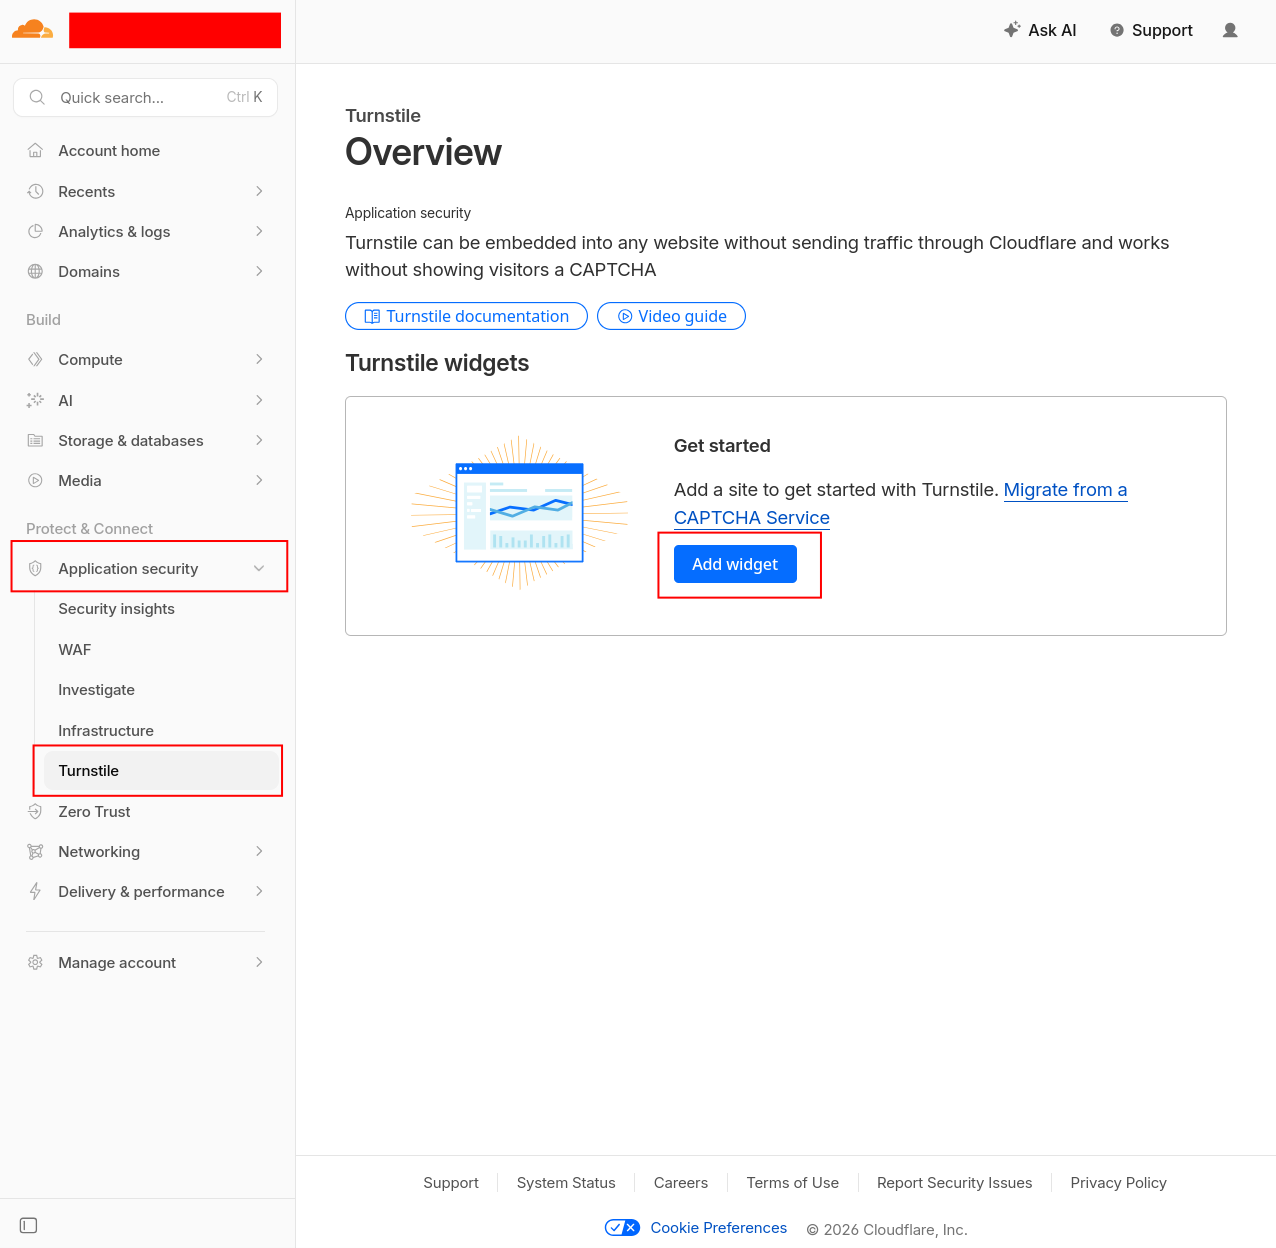Click the Cloudflare cloud logo

(x=32, y=30)
